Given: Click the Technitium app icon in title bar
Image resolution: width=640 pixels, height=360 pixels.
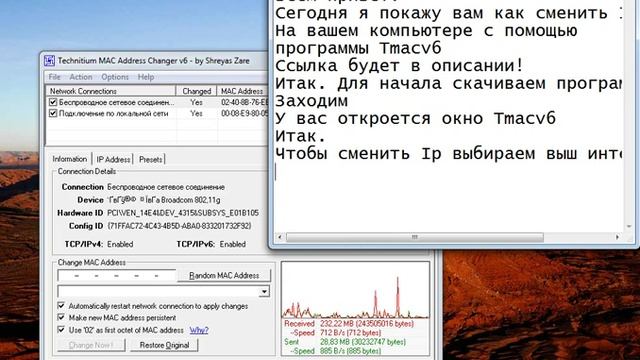Looking at the screenshot, I should pos(49,61).
